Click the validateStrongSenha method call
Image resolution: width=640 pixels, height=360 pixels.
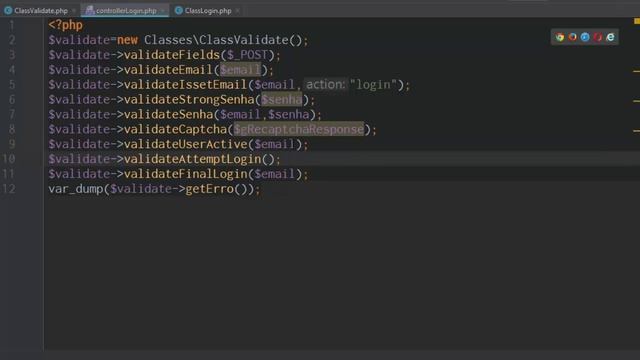click(189, 100)
